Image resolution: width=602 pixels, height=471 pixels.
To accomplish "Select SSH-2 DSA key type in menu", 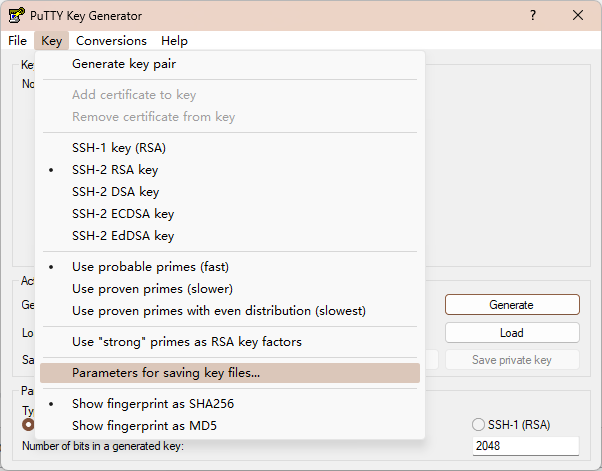I will [x=115, y=192].
